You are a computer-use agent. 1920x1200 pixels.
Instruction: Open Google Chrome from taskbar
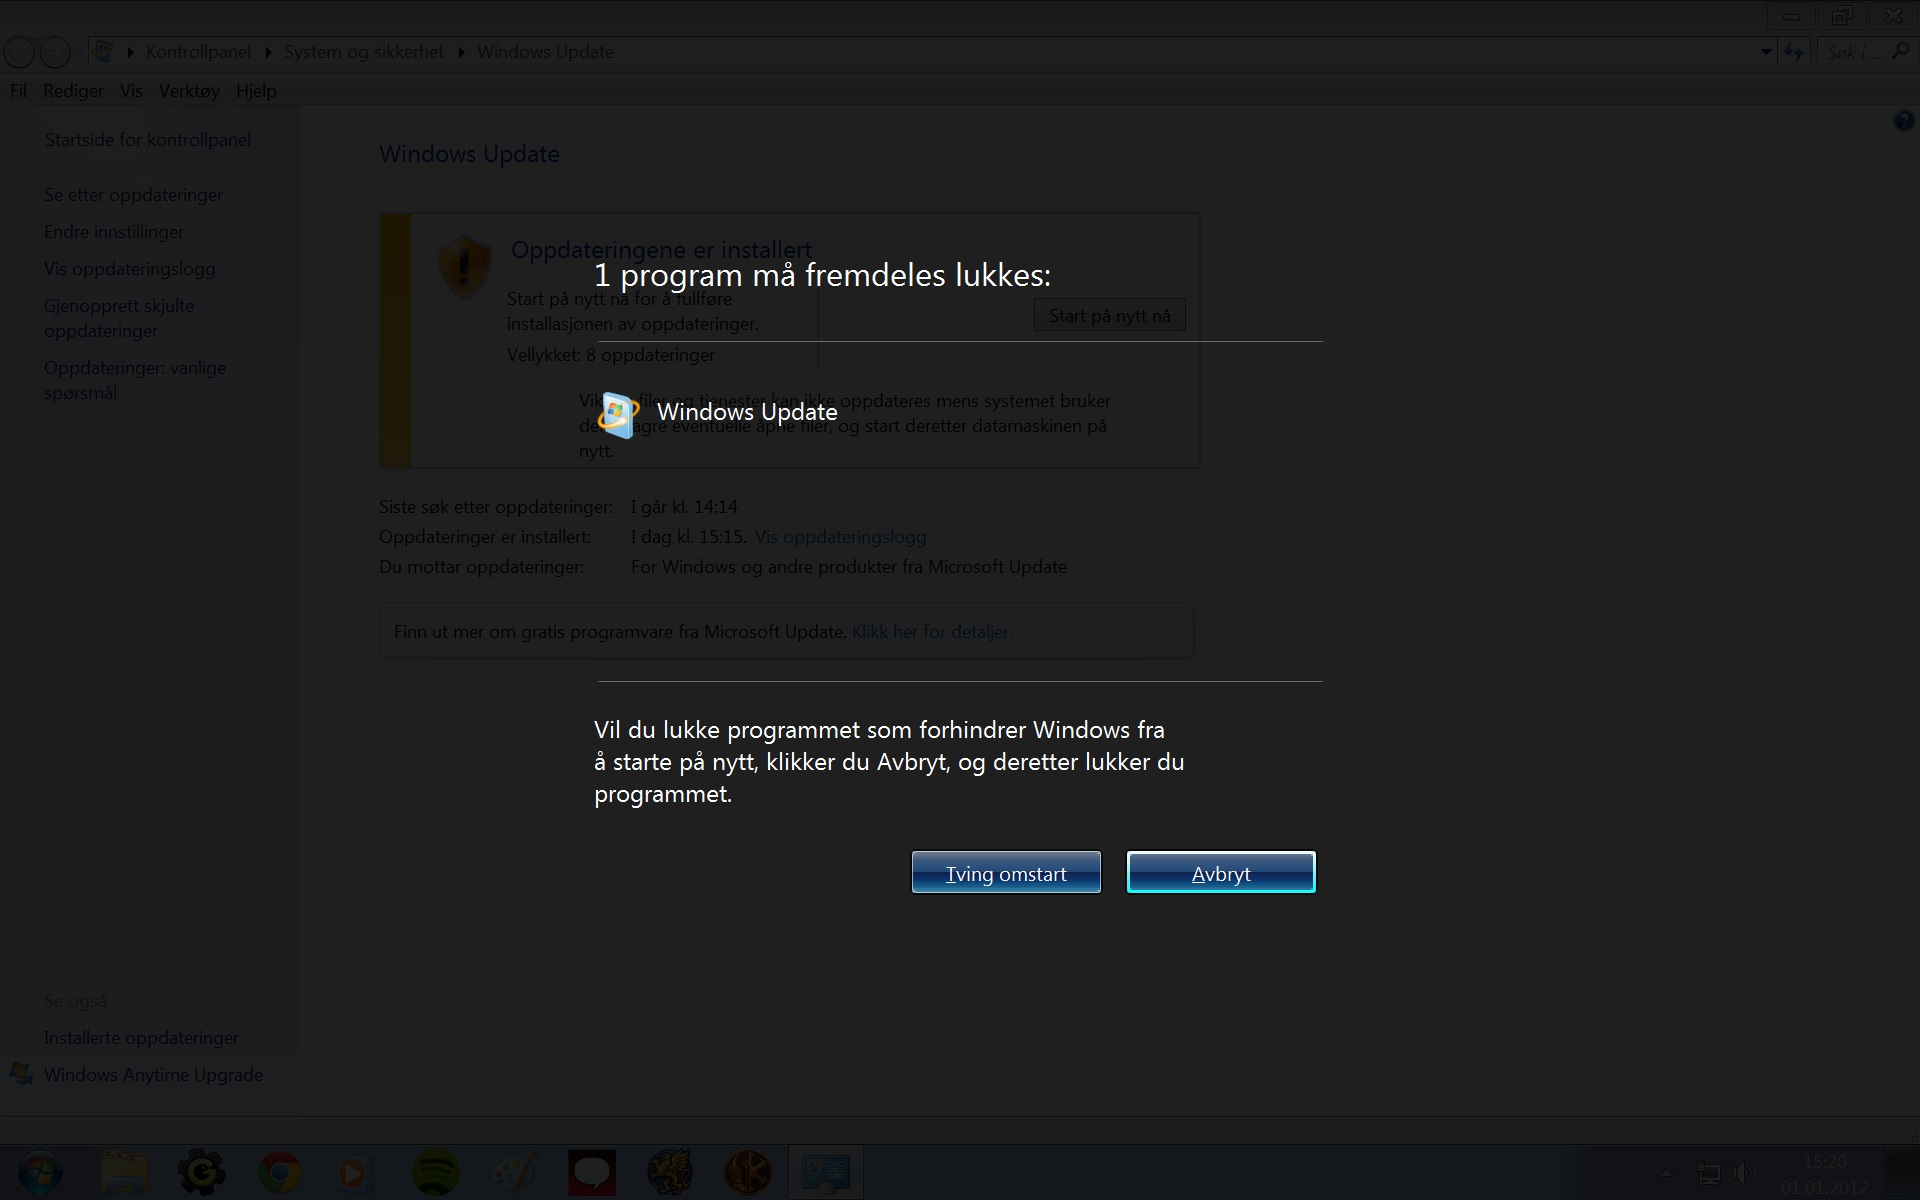pos(280,1173)
